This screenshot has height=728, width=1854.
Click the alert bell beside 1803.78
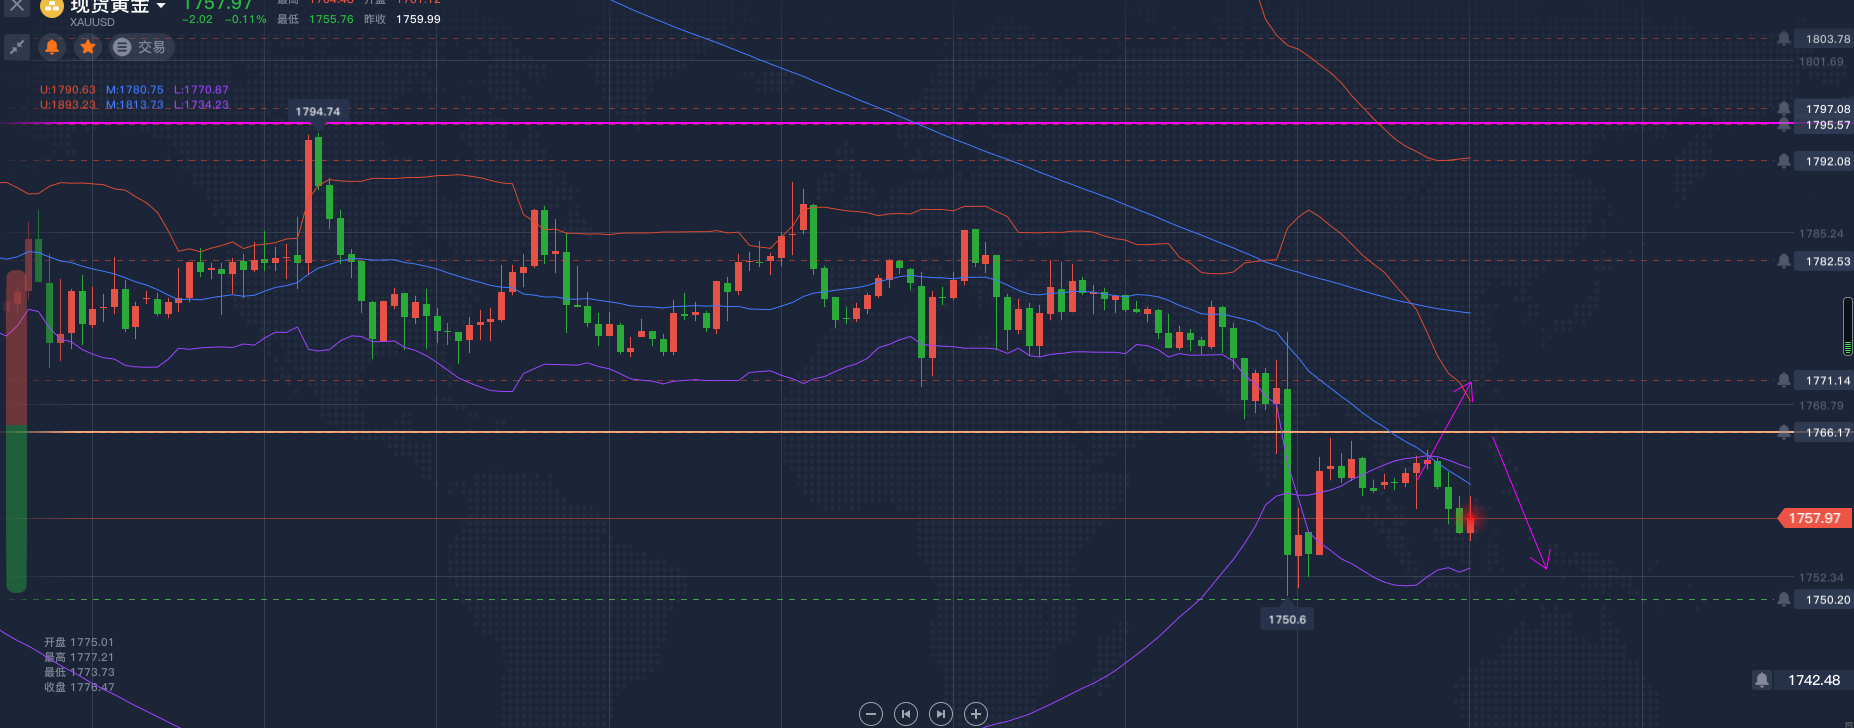pos(1784,39)
